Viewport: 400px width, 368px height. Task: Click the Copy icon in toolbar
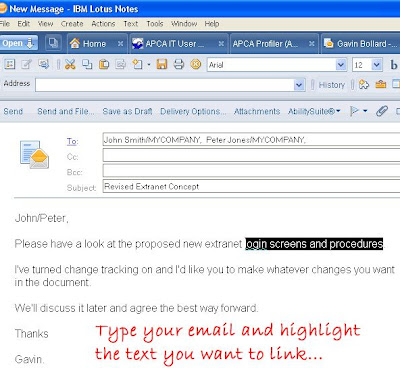point(87,64)
